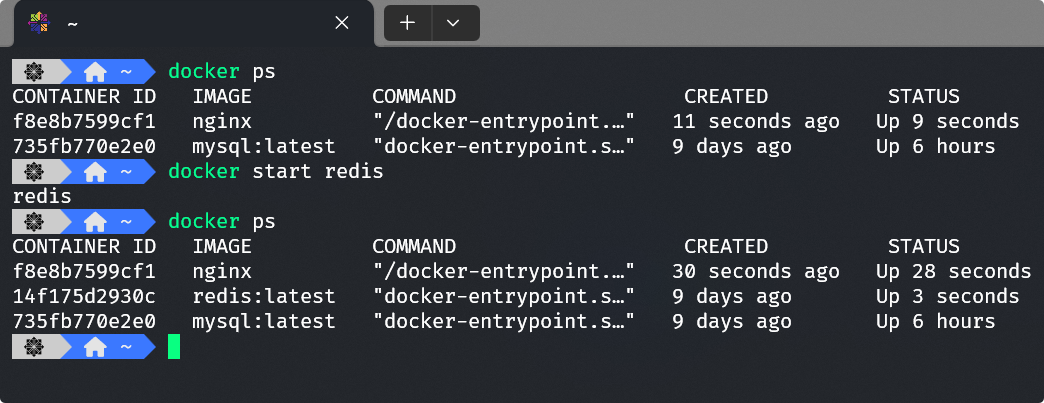Screen dimensions: 1044x403
Task: Expand the new tab profile dropdown chevron
Action: point(453,23)
